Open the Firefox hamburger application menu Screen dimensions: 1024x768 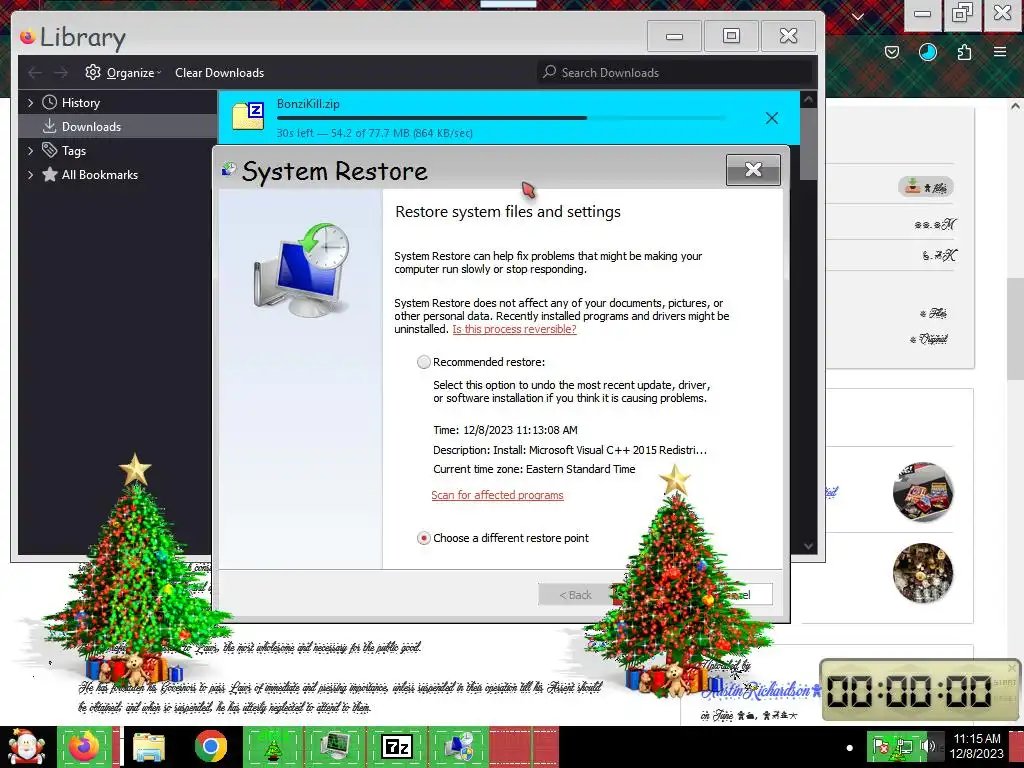pos(999,52)
